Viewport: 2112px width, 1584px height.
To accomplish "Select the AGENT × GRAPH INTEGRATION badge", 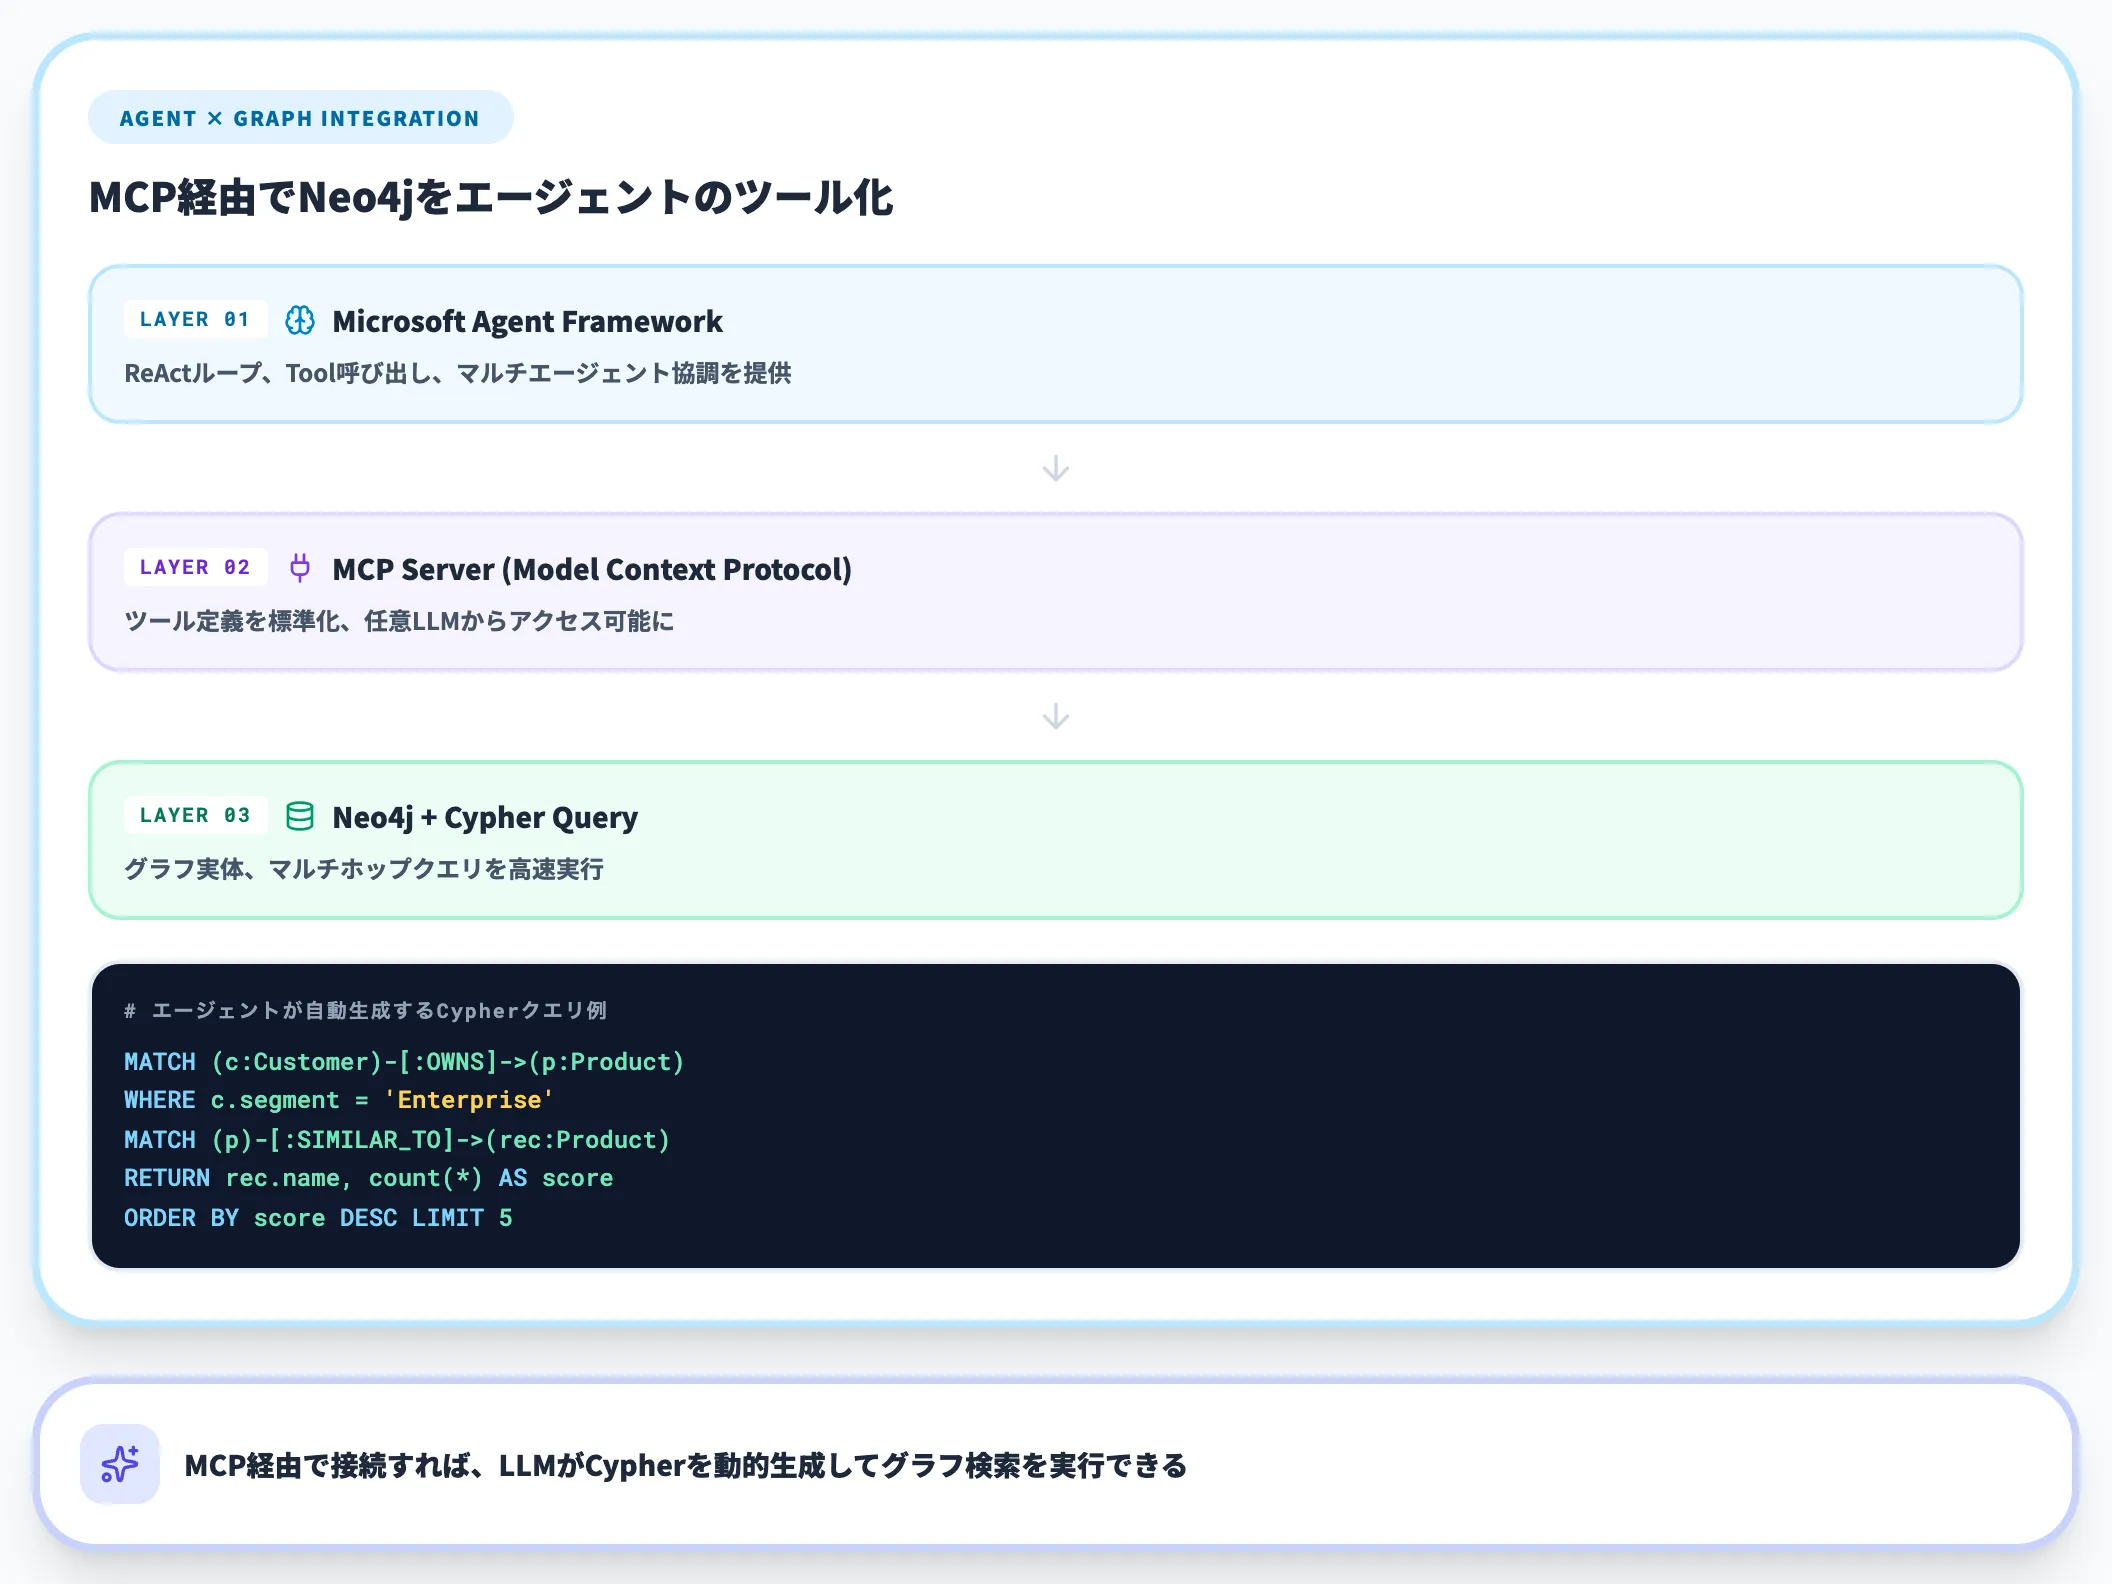I will tap(299, 117).
